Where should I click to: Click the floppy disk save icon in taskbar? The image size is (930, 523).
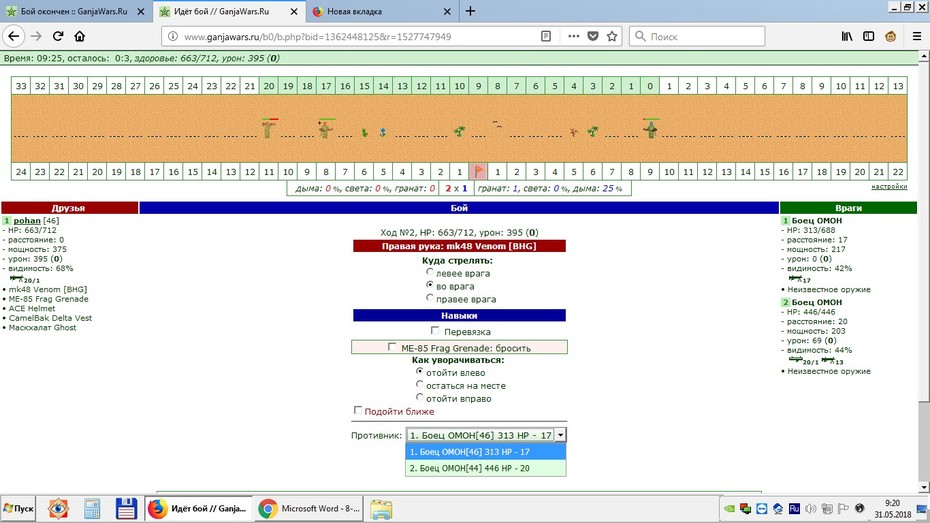click(126, 509)
